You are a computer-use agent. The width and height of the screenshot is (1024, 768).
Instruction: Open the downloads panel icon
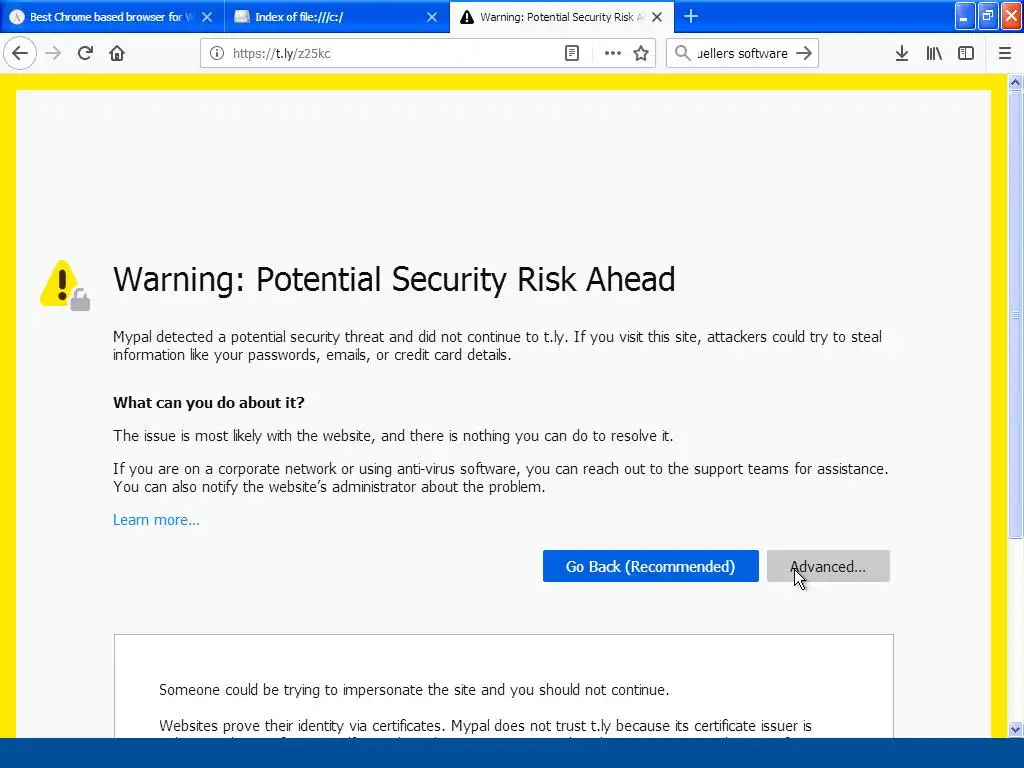(902, 53)
